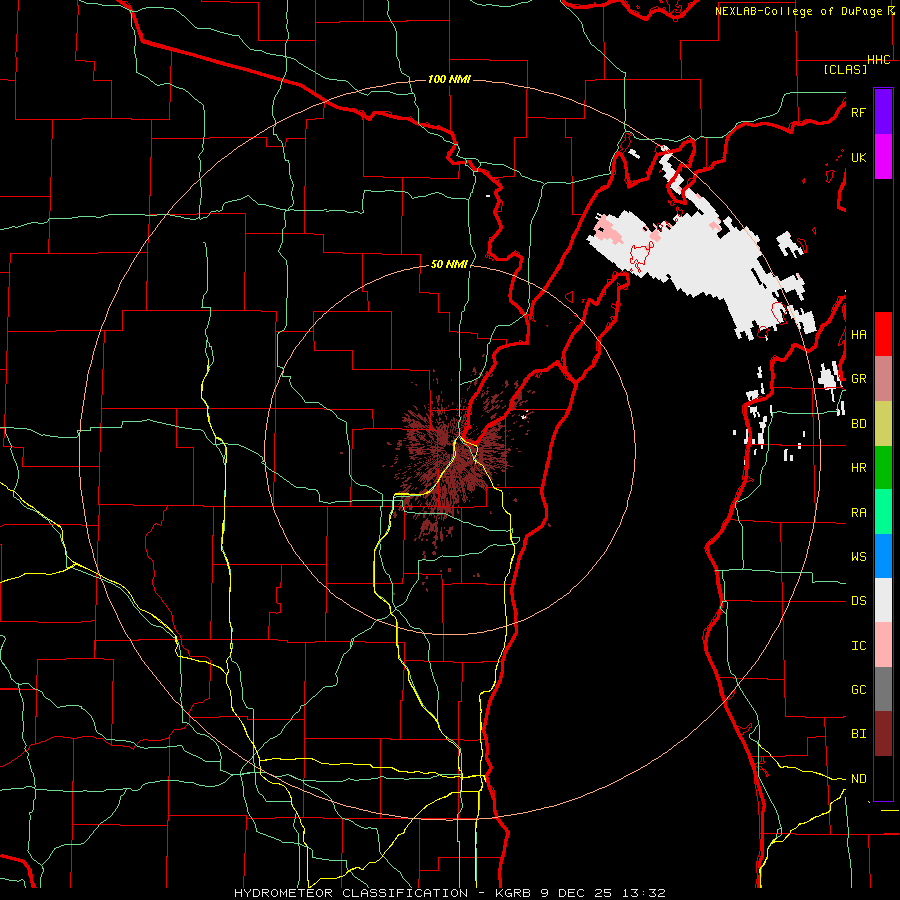Image resolution: width=900 pixels, height=900 pixels.
Task: Select the BD big drops swatch
Action: point(883,423)
